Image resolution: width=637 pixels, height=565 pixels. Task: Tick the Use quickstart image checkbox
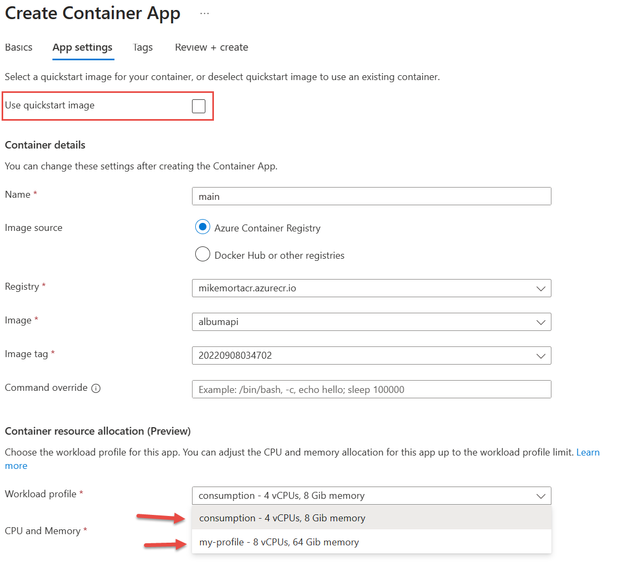point(199,106)
